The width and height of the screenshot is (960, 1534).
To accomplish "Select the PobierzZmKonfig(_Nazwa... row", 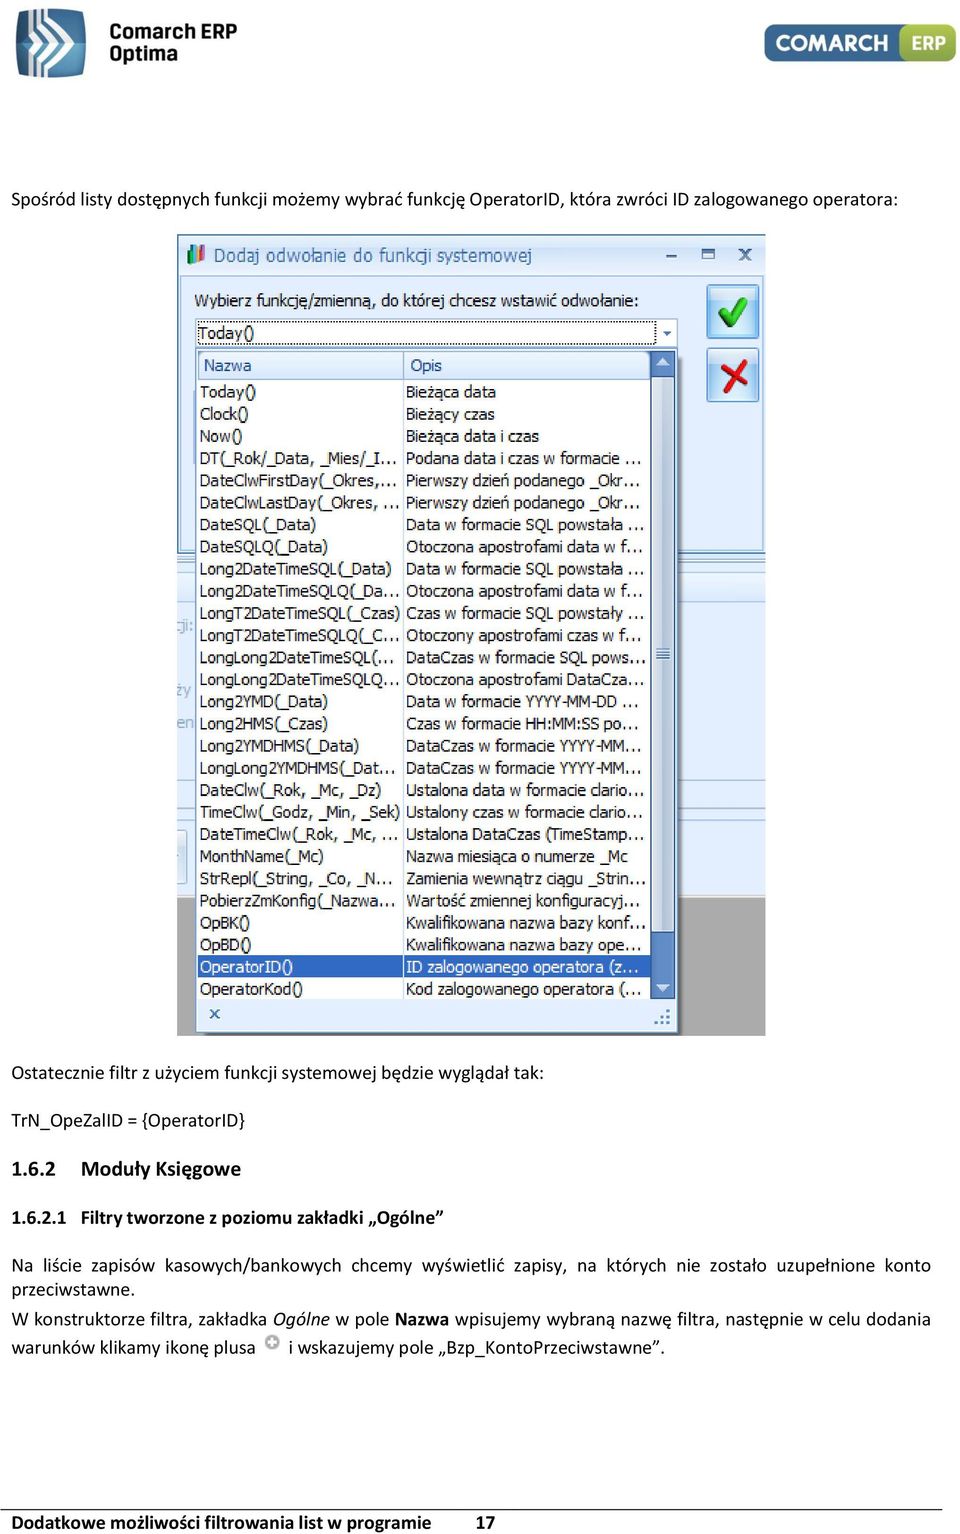I will (424, 900).
